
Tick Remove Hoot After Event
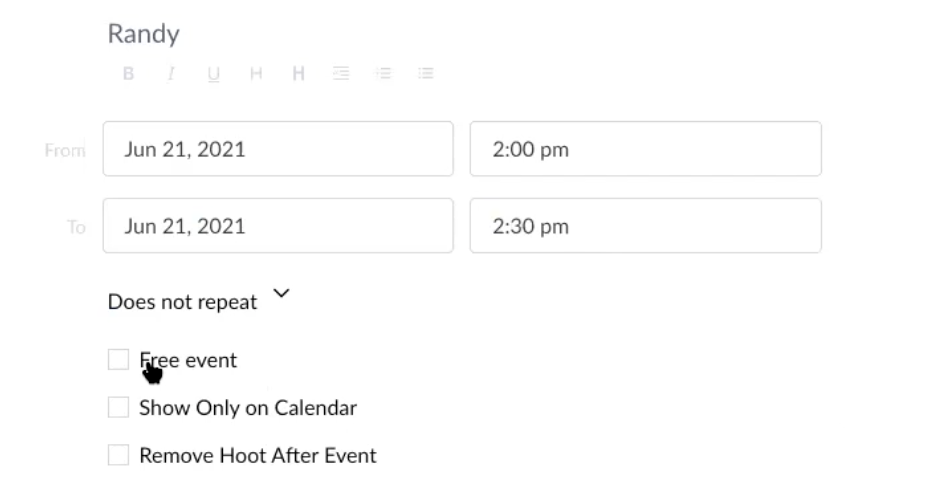(x=119, y=455)
